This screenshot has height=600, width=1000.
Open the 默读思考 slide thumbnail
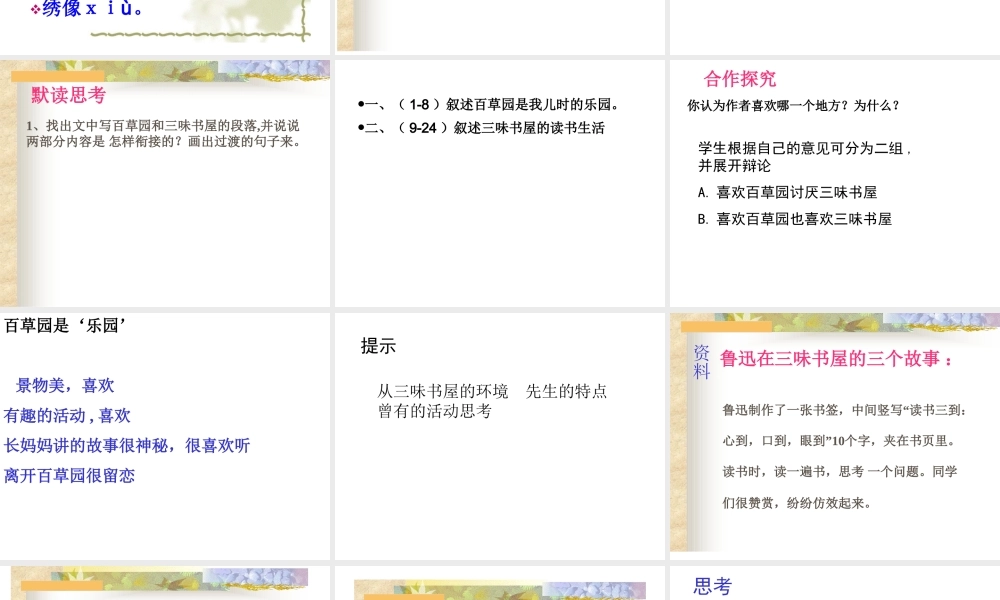165,184
